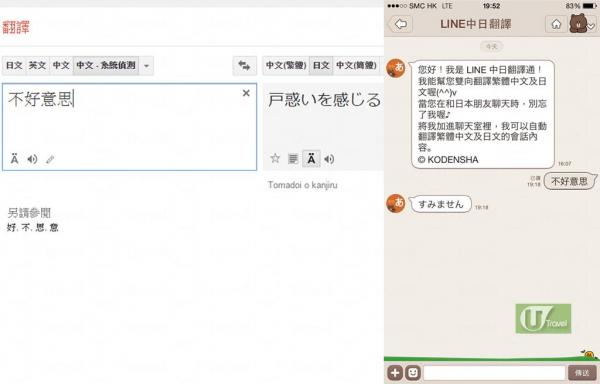Tap the LINE home icon
This screenshot has height=384, width=600.
click(x=556, y=24)
